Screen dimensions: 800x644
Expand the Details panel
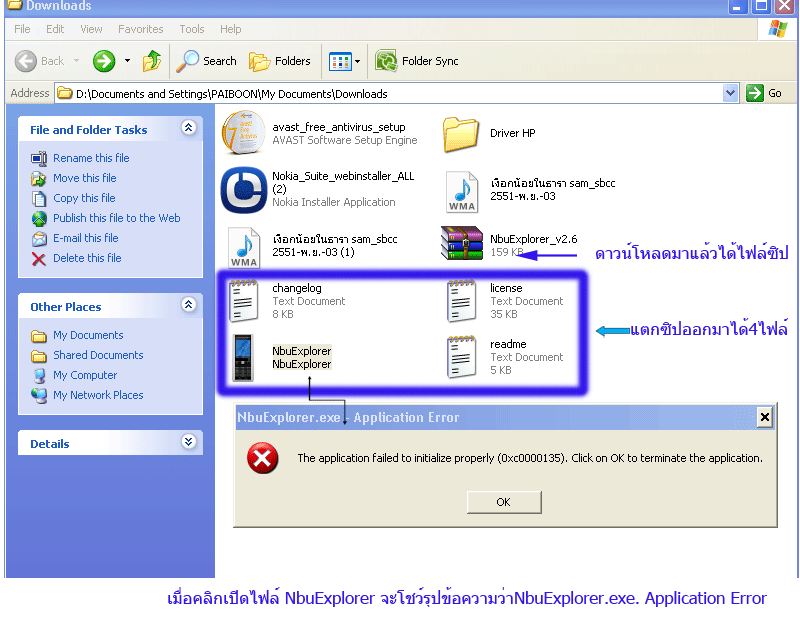click(188, 441)
